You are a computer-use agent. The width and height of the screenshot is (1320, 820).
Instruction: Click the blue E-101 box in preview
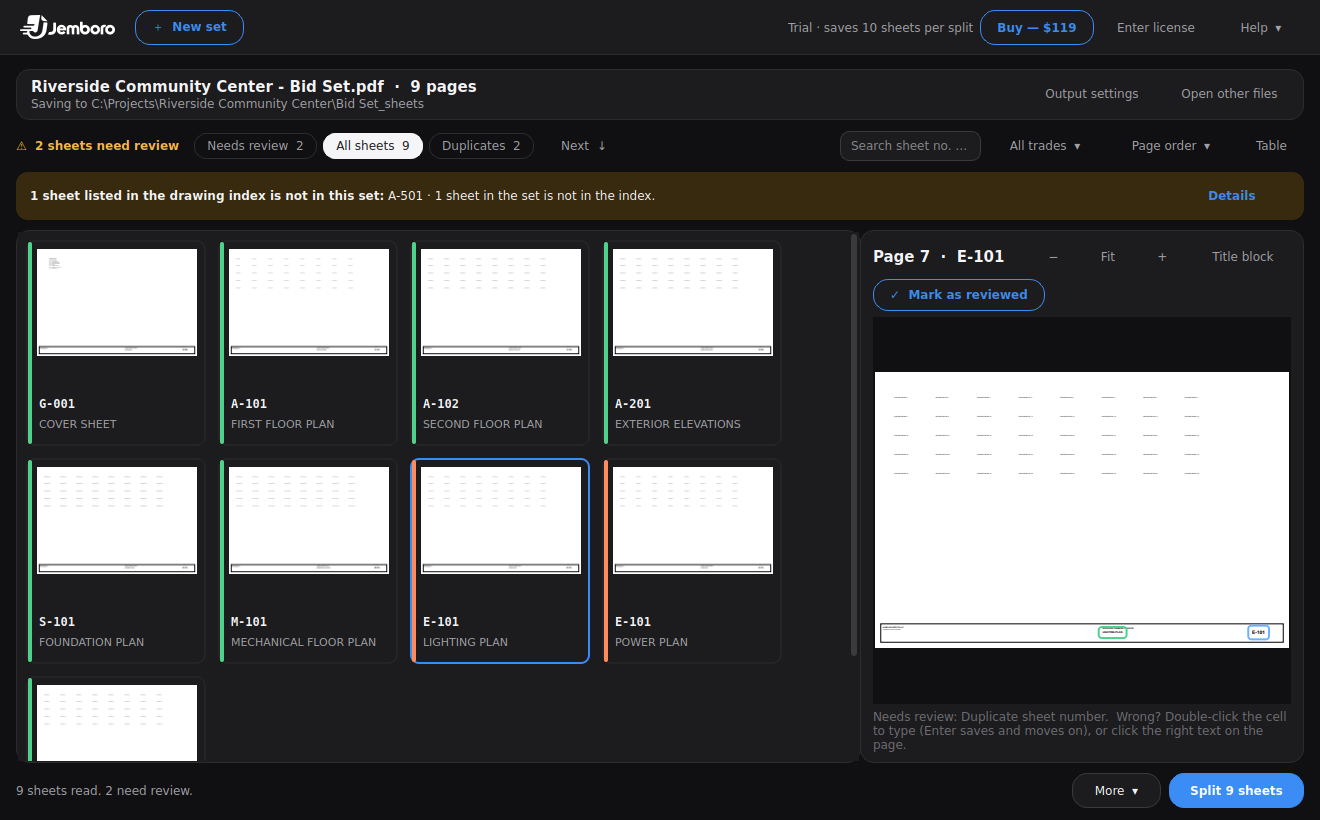pos(1258,632)
